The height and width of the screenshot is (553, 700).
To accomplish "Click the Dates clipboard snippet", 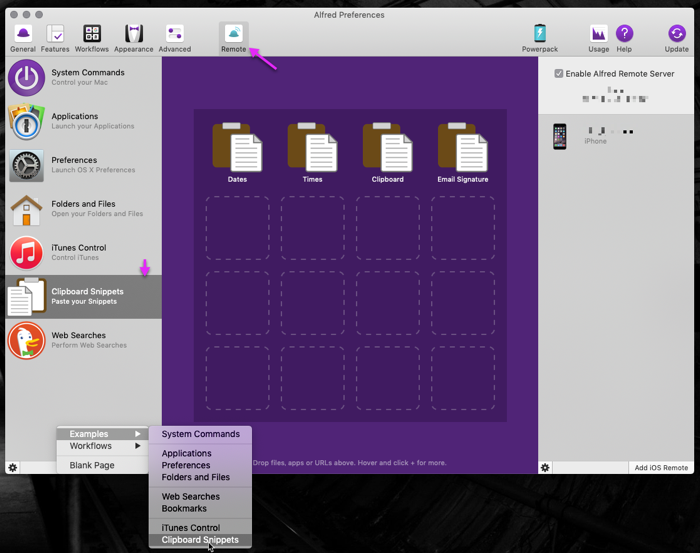I will coord(237,153).
